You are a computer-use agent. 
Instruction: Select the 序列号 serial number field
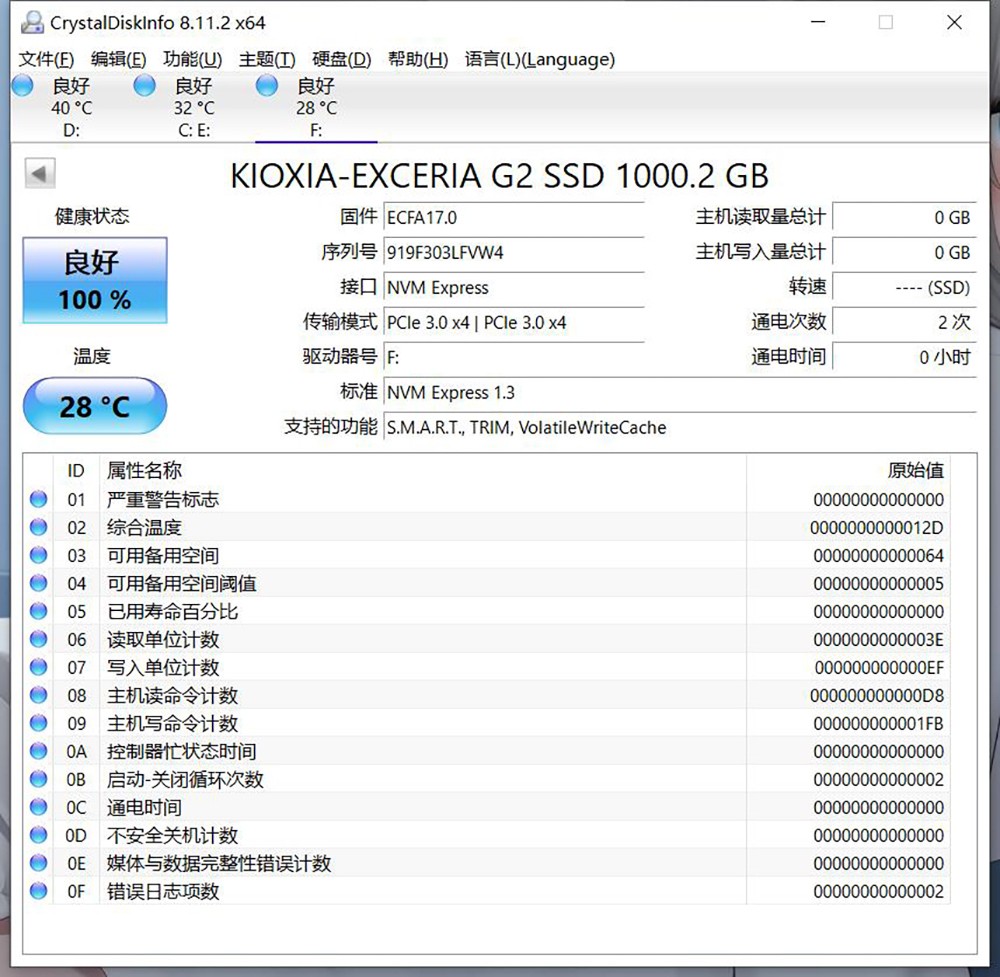point(513,251)
